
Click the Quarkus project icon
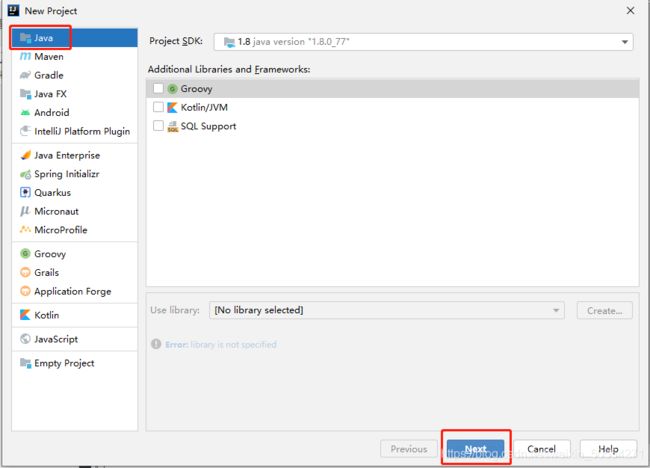pyautogui.click(x=25, y=193)
